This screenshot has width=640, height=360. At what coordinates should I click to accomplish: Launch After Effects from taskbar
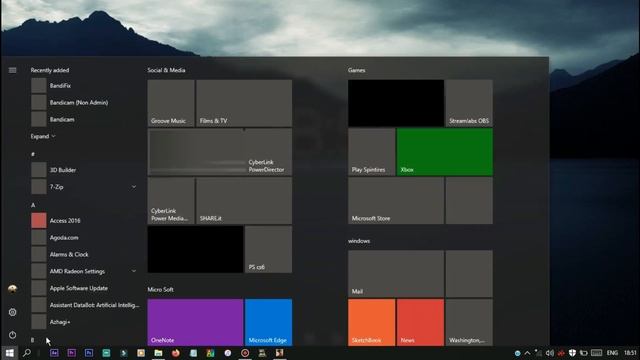[54, 353]
